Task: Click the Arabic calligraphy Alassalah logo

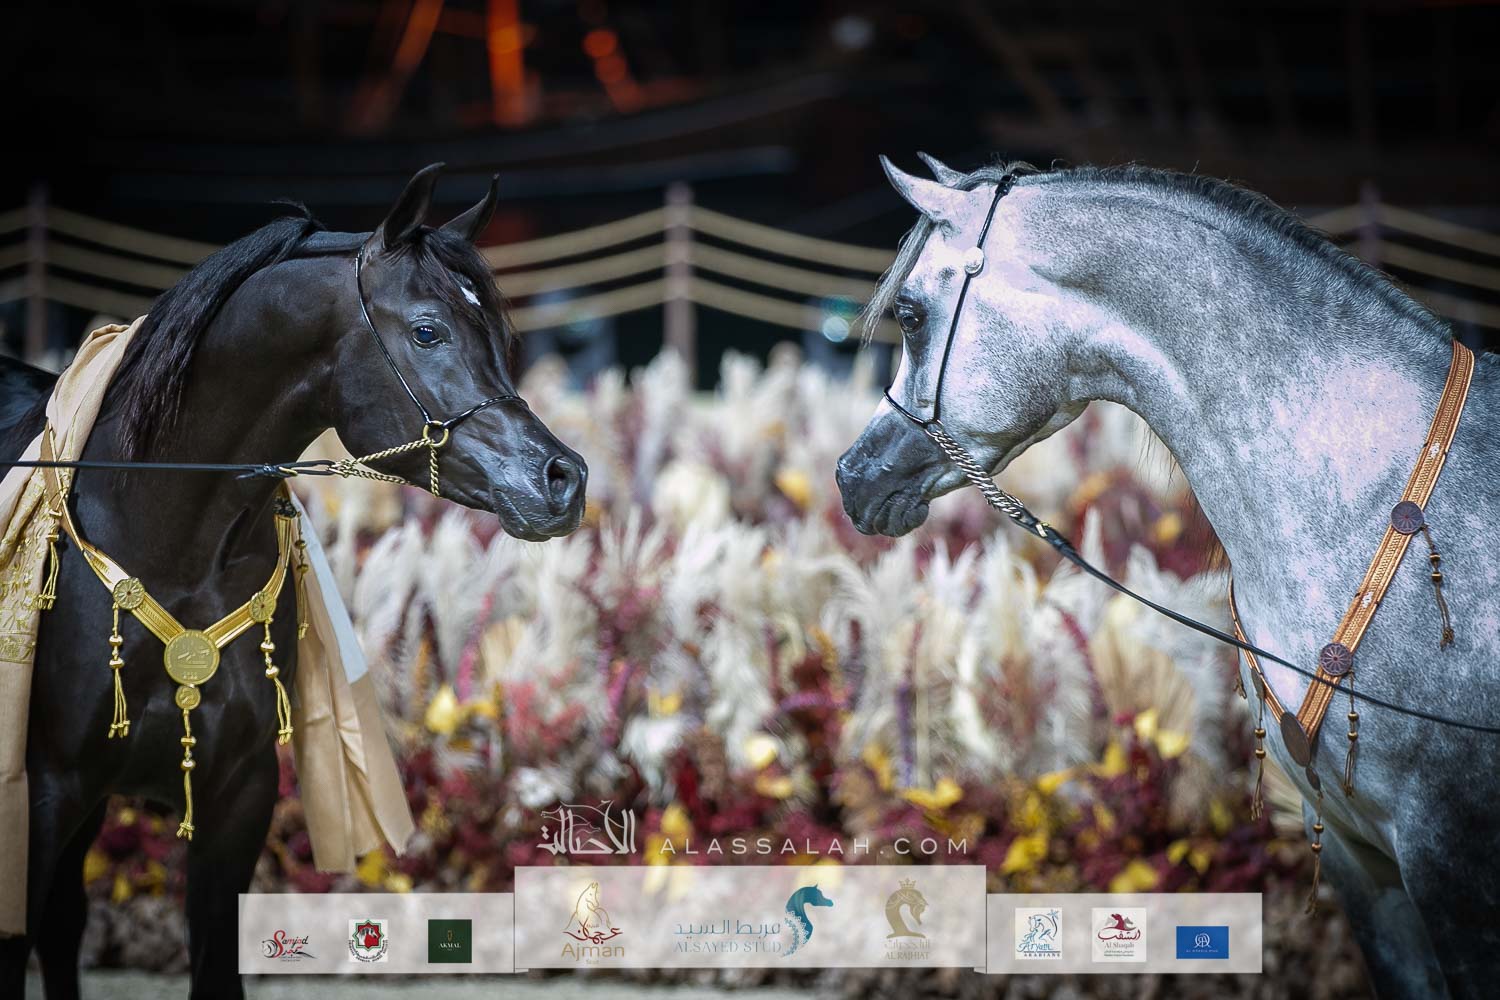Action: [598, 830]
